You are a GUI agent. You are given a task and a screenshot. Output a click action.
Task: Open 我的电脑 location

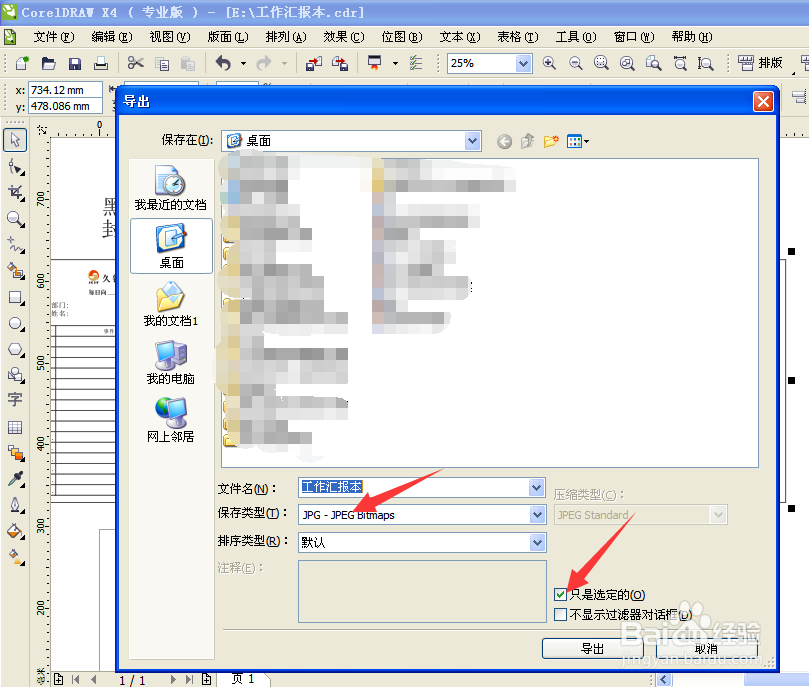(171, 362)
